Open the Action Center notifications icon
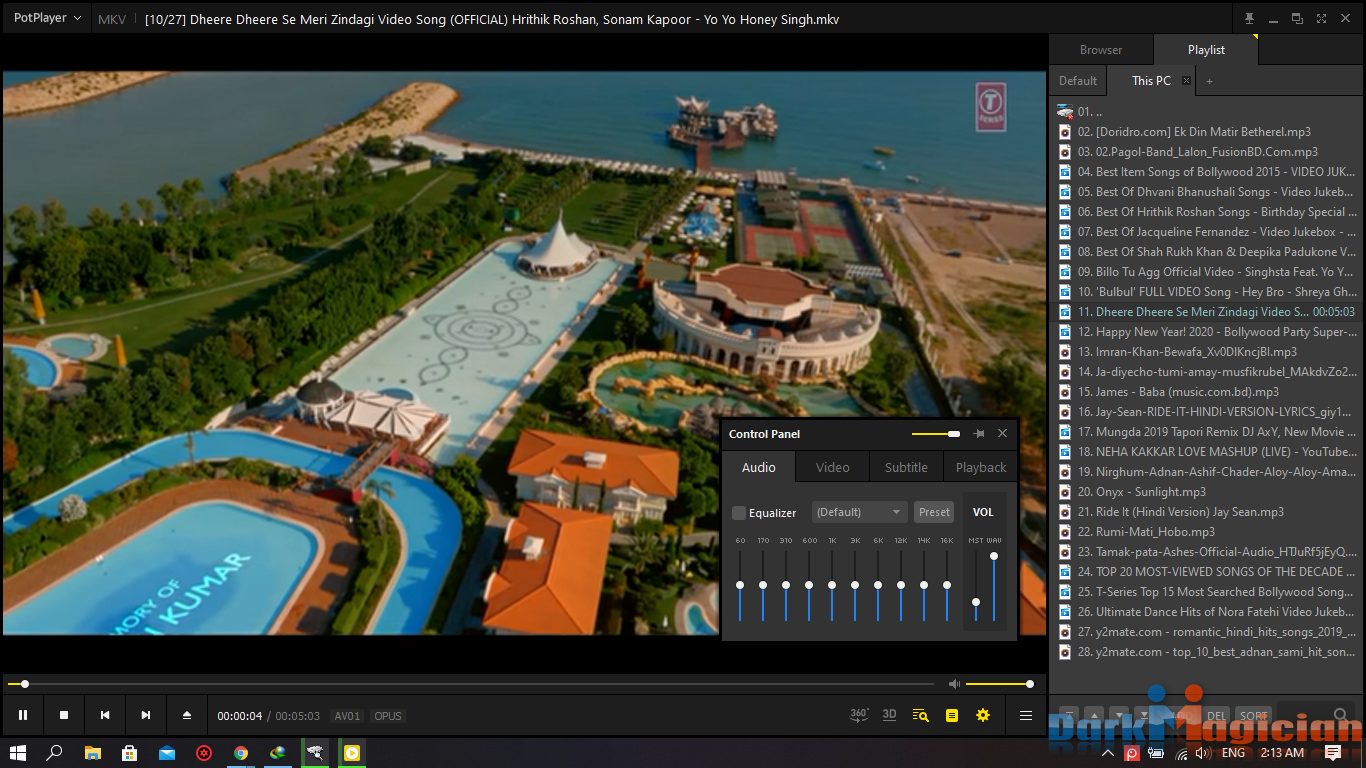The image size is (1366, 768). click(x=1333, y=753)
